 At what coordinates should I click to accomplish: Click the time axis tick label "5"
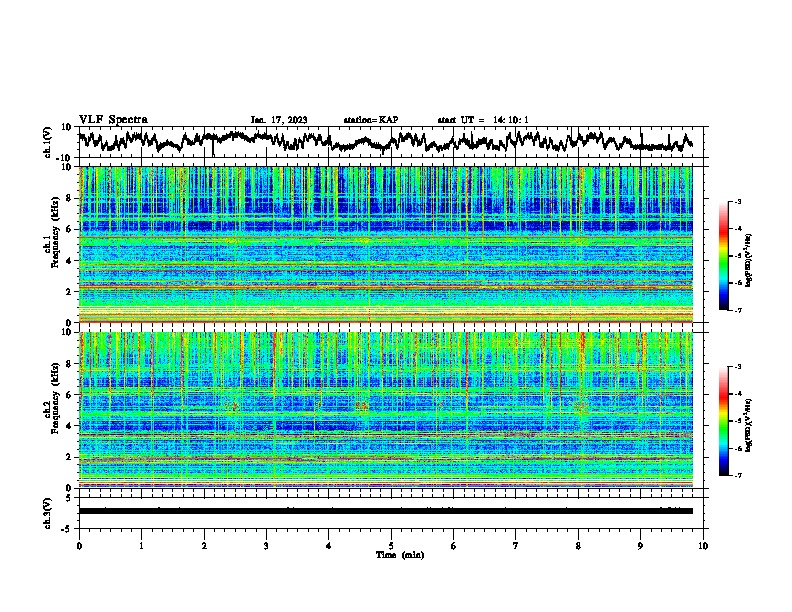pyautogui.click(x=391, y=546)
